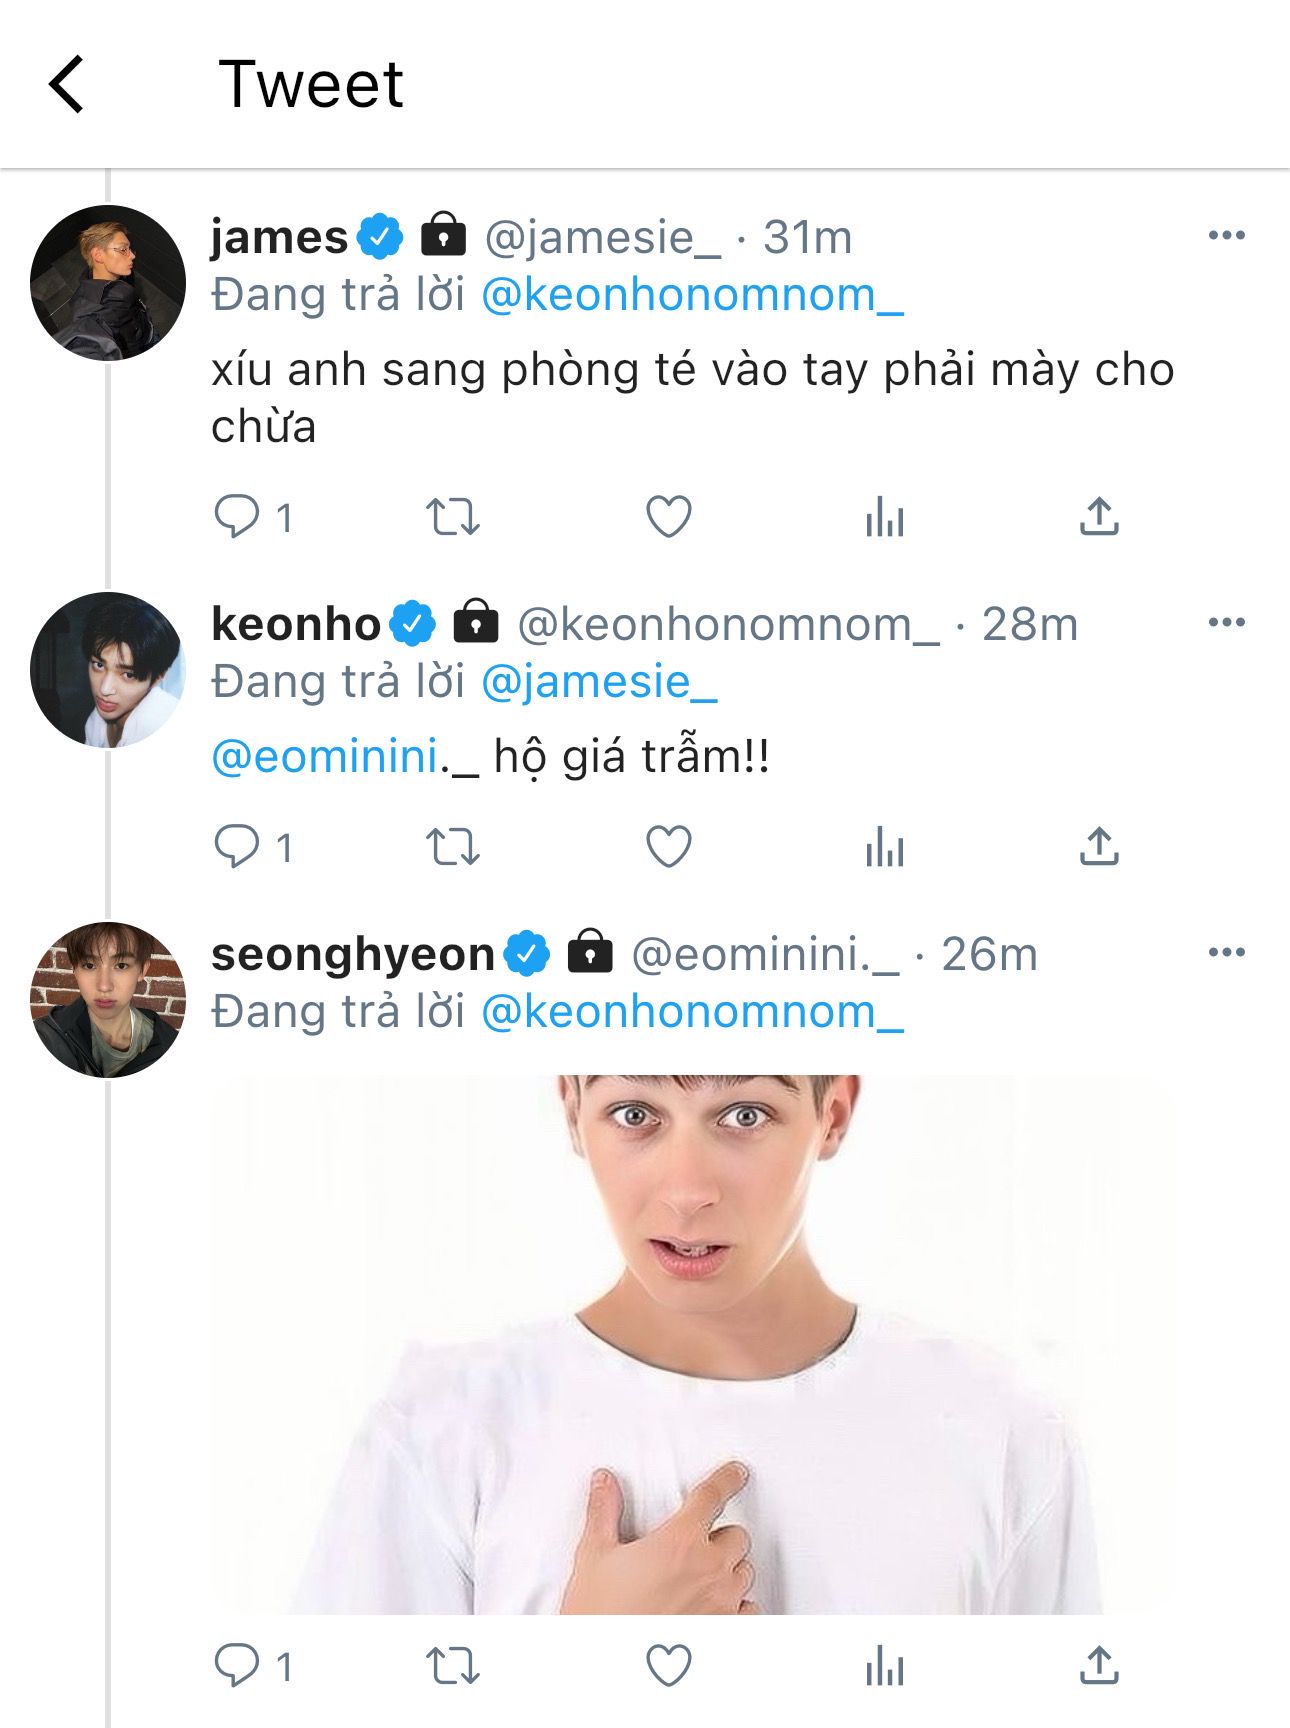
Task: Retweet james's tweet
Action: point(453,517)
